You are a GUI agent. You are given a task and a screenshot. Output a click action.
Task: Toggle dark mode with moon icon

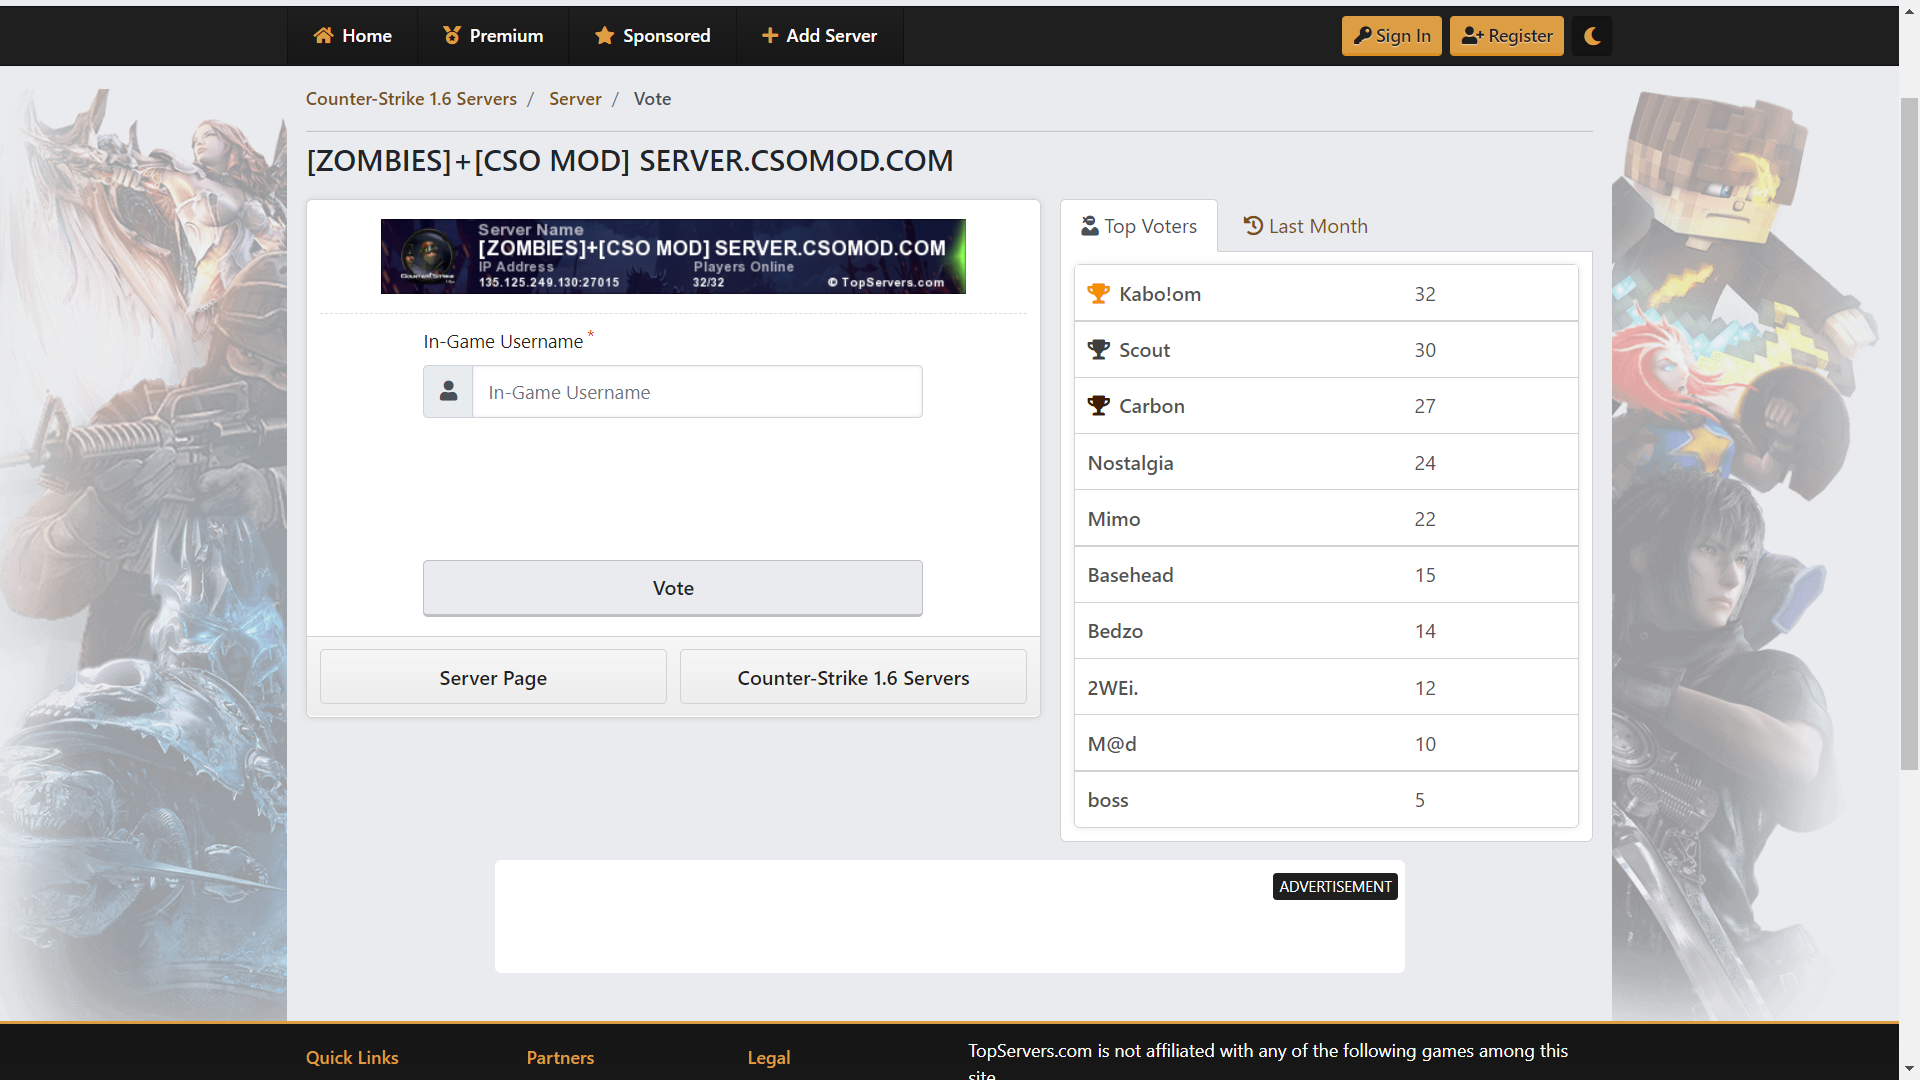(1592, 36)
